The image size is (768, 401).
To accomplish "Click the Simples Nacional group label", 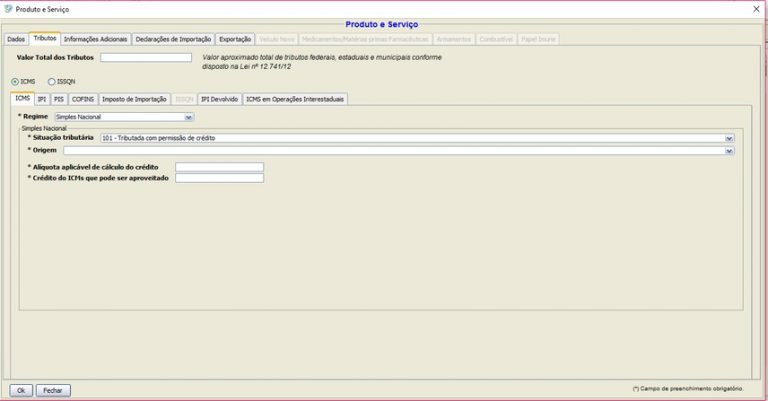I will click(44, 128).
